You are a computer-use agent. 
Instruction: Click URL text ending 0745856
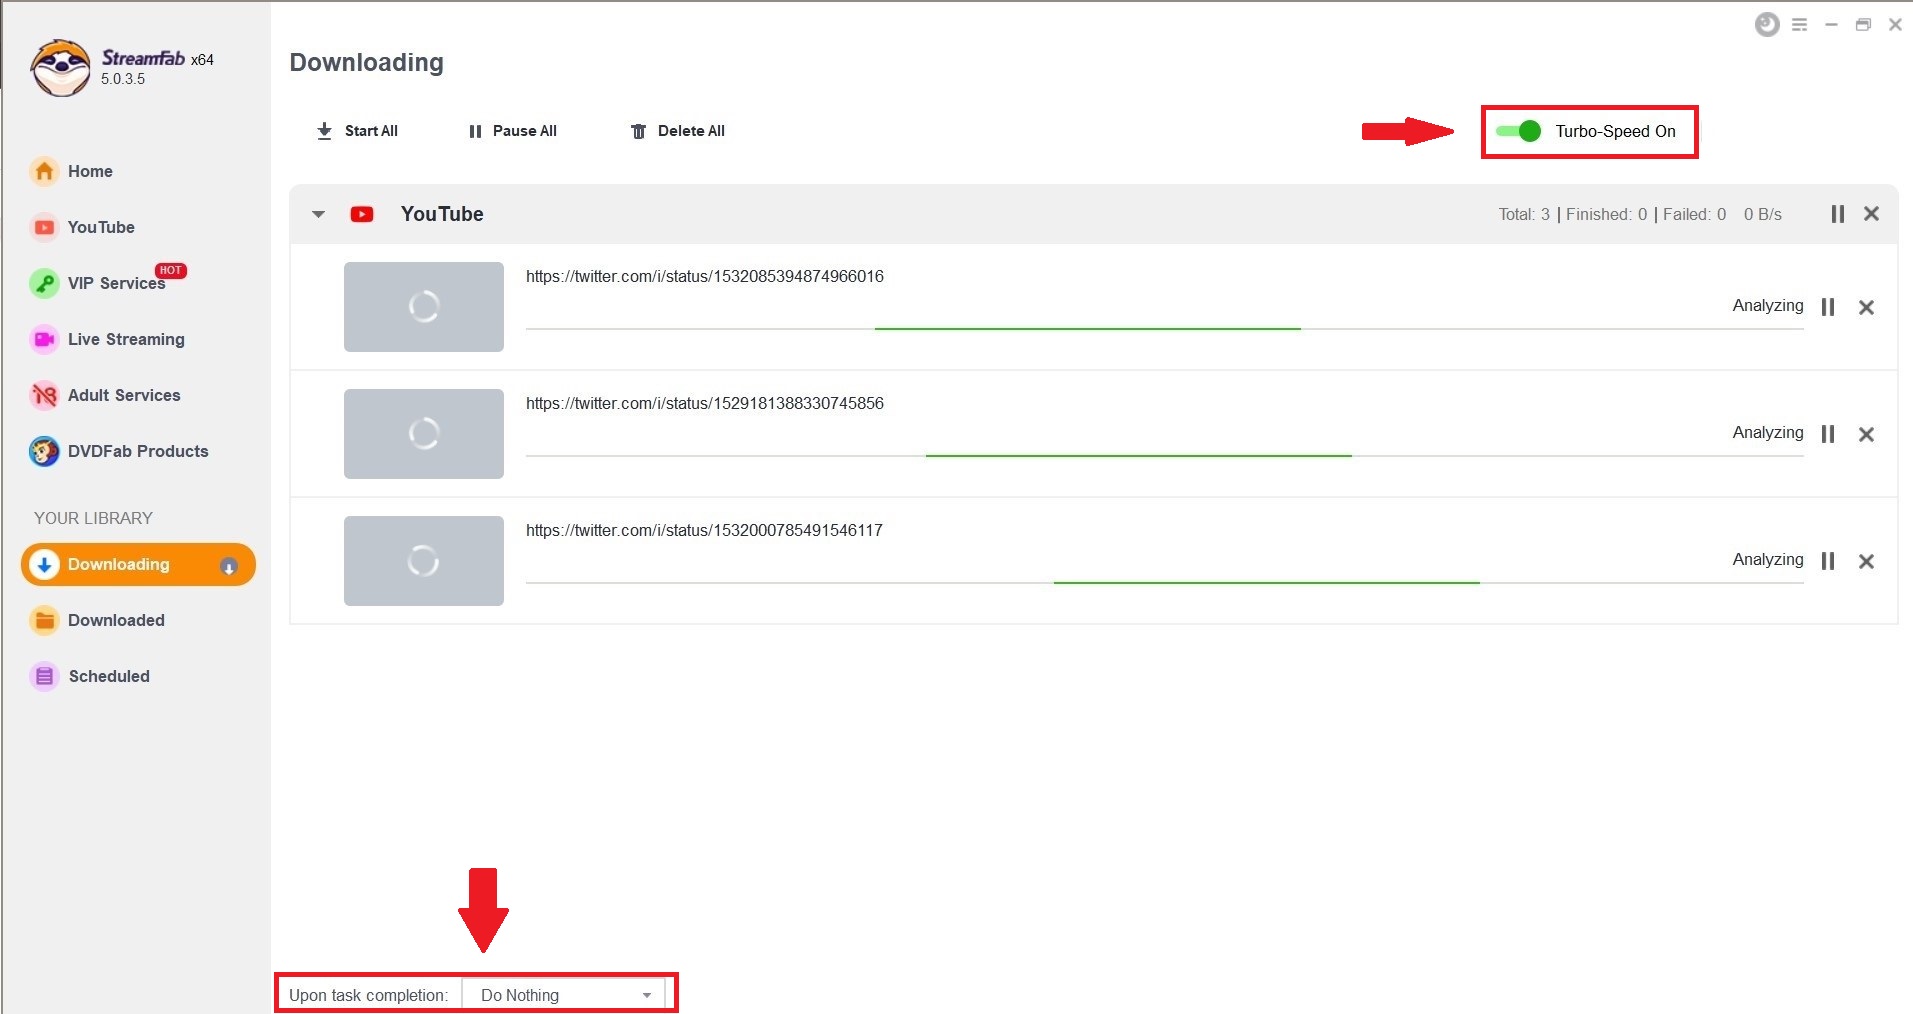pos(705,403)
